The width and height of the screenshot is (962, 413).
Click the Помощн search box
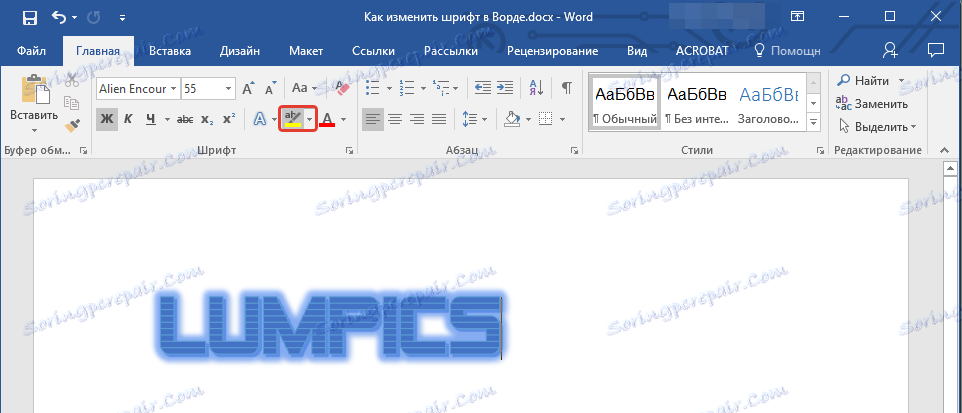788,51
